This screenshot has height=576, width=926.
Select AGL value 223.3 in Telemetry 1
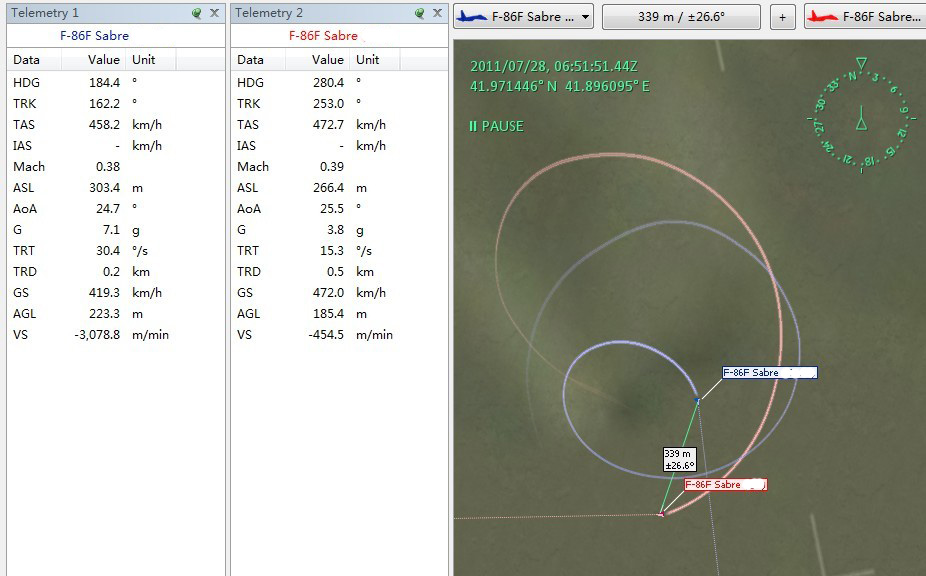pyautogui.click(x=105, y=314)
